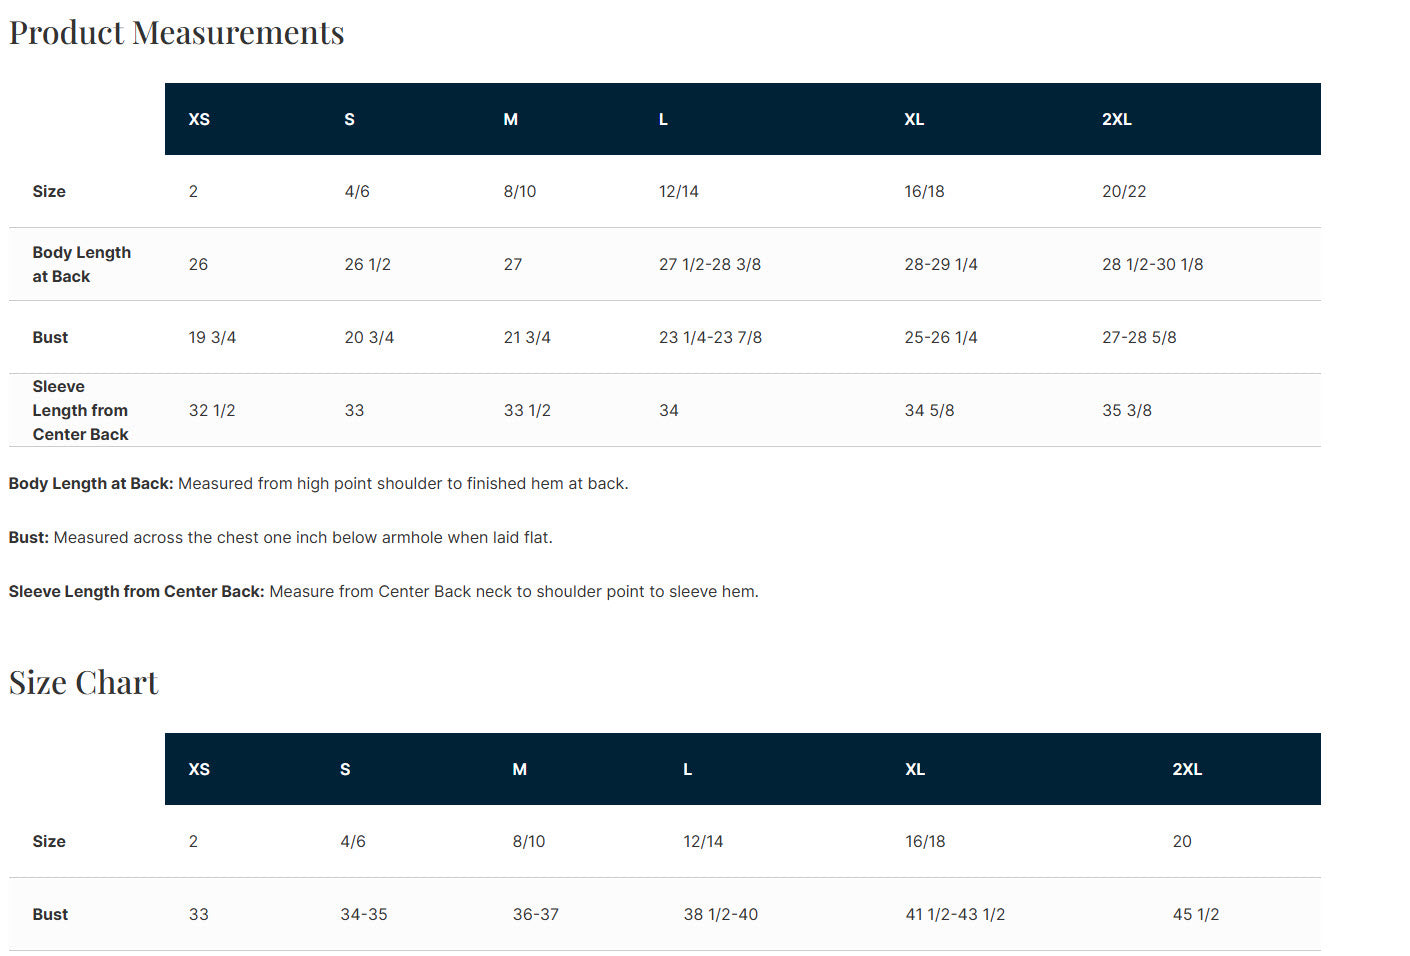Screen dimensions: 1410x956
Task: Click the 28 1/2-30 1/8 body length cell
Action: (x=1152, y=265)
